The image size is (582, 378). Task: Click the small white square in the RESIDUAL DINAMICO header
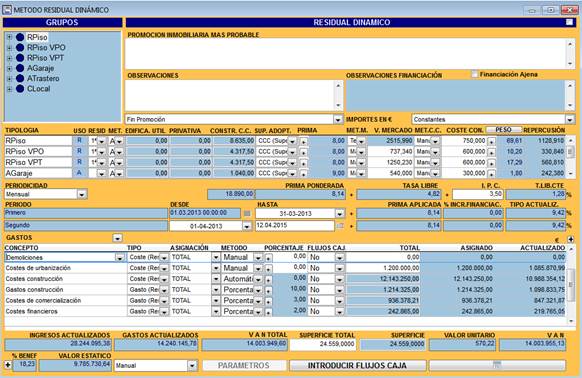[569, 22]
